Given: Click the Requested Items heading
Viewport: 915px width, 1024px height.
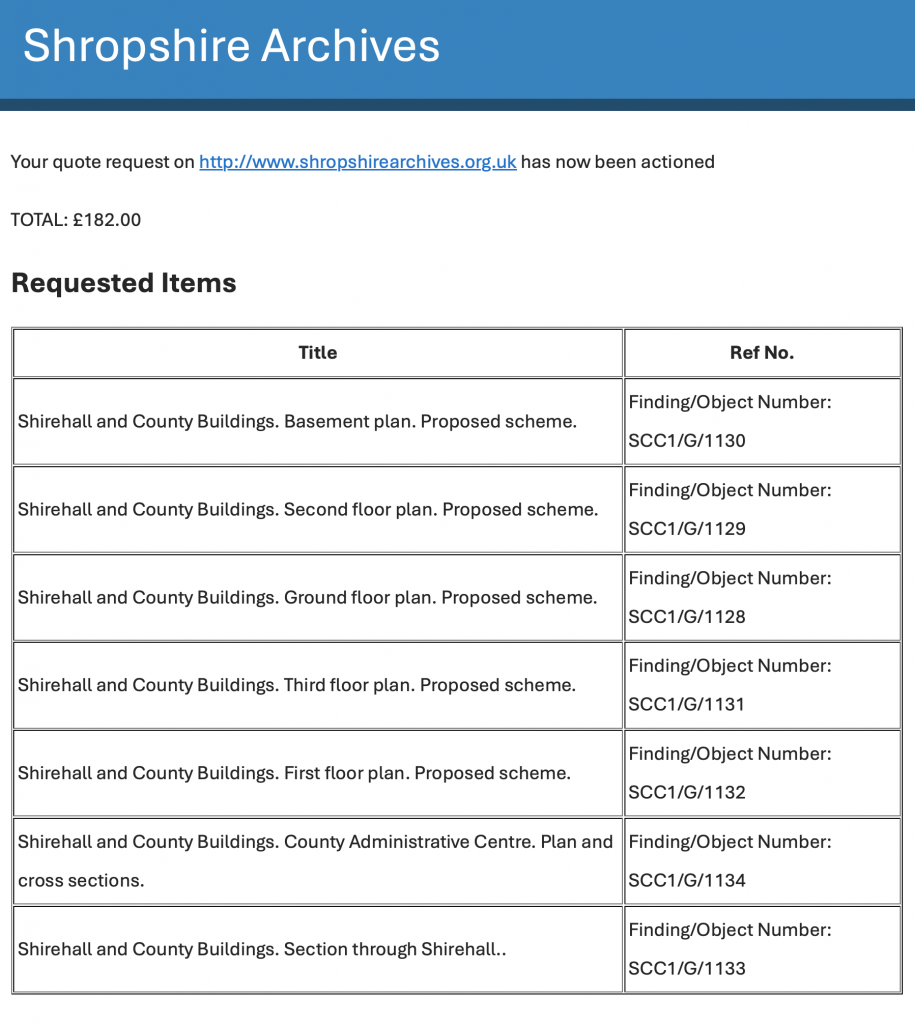Looking at the screenshot, I should 124,283.
